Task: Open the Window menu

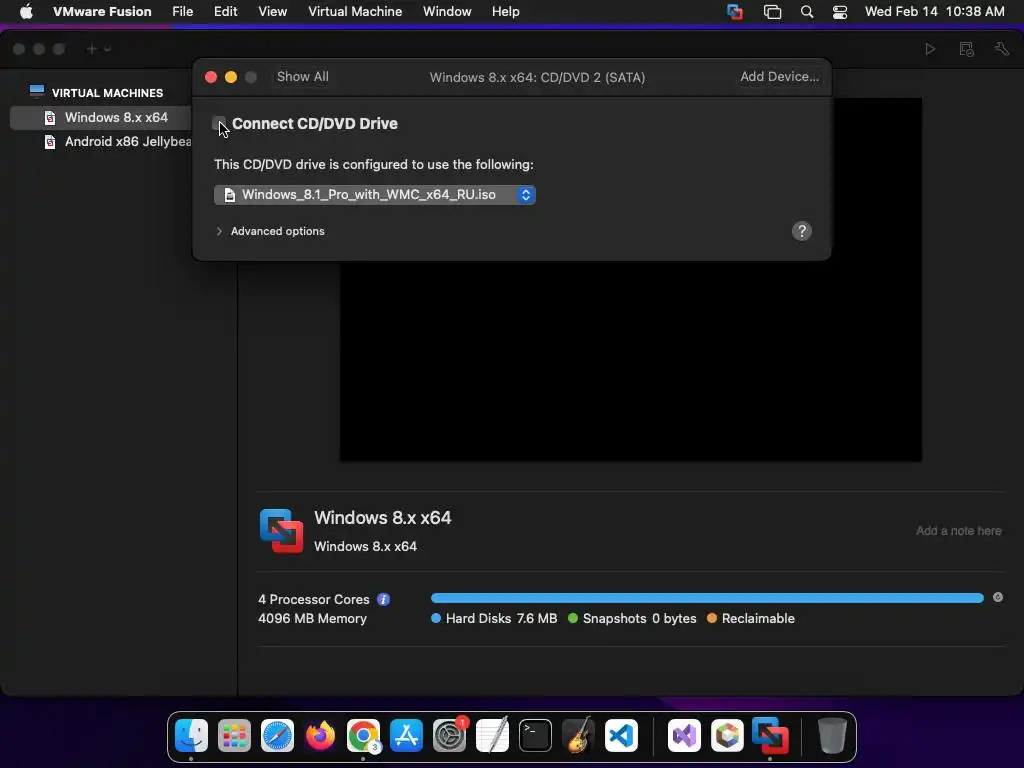Action: [x=447, y=12]
